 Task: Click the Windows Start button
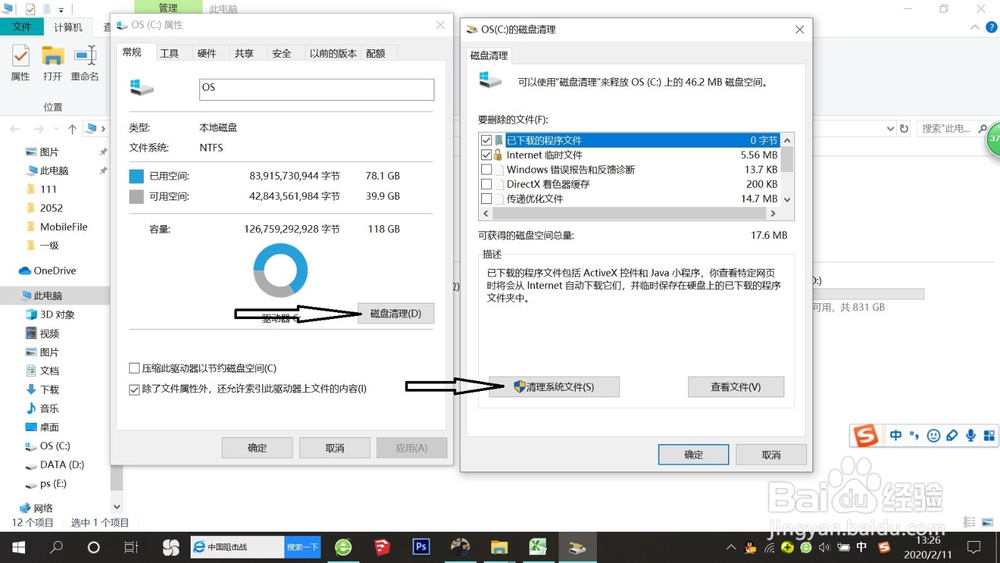[x=18, y=547]
